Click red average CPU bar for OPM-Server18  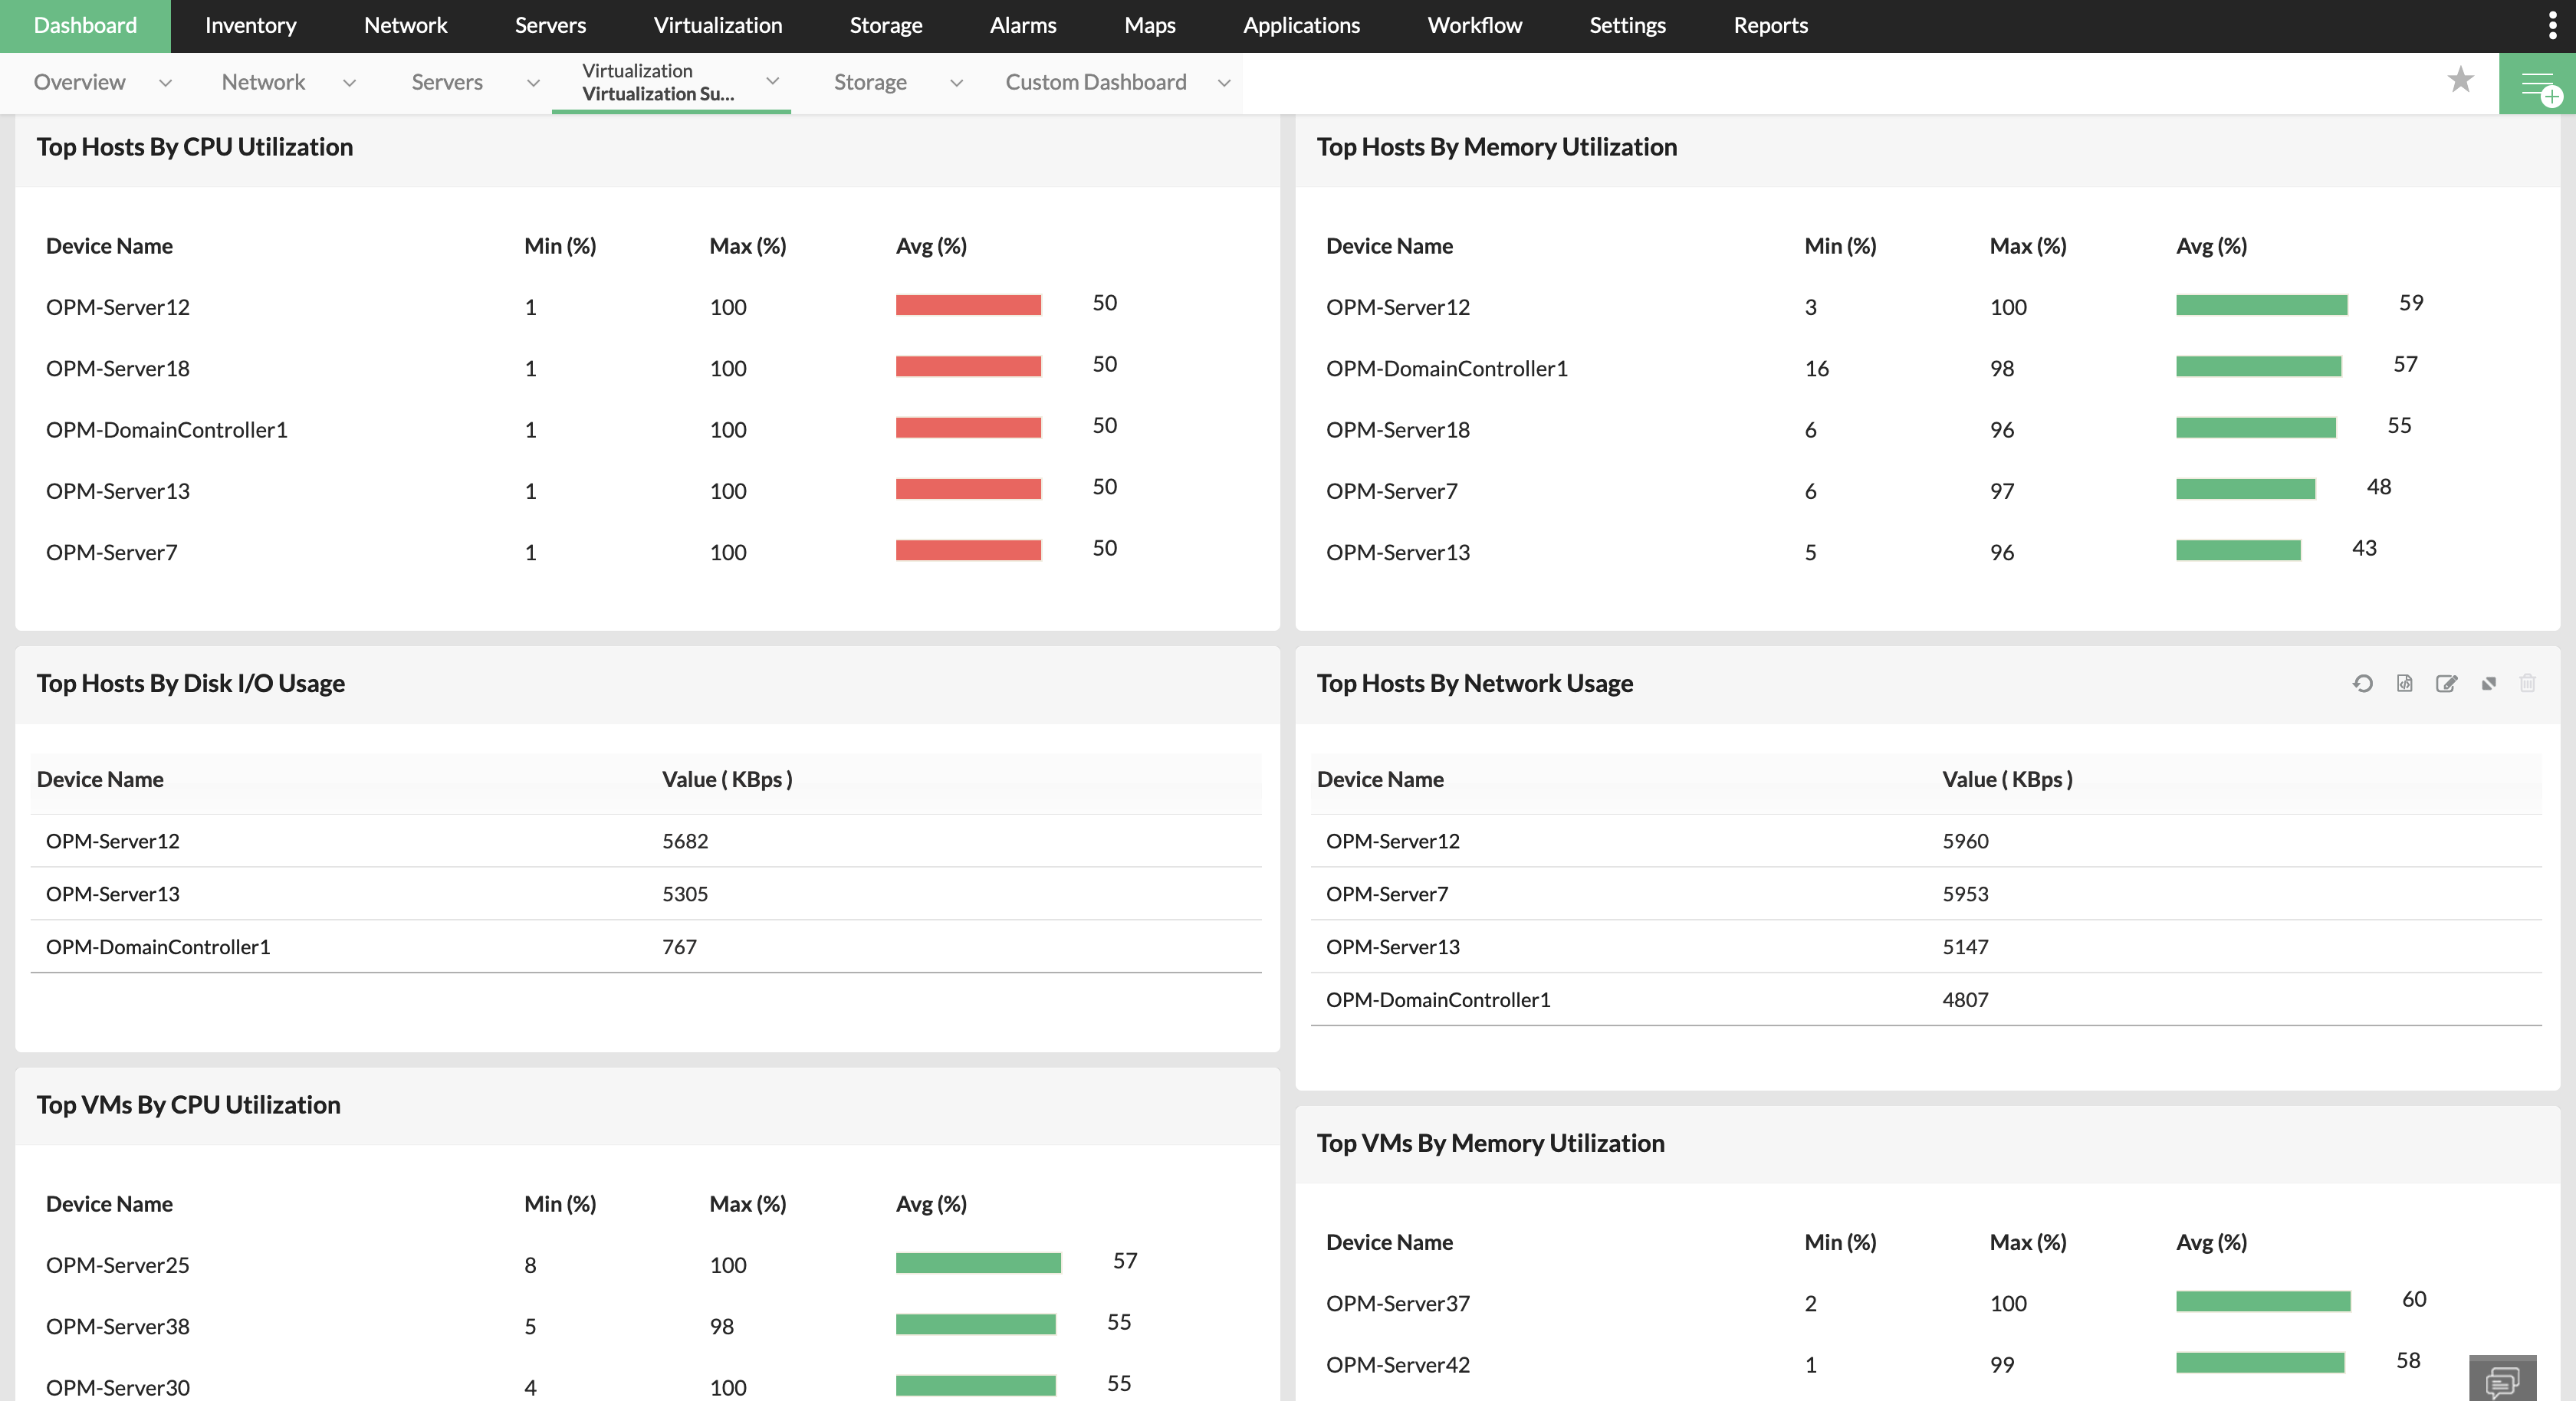[967, 367]
